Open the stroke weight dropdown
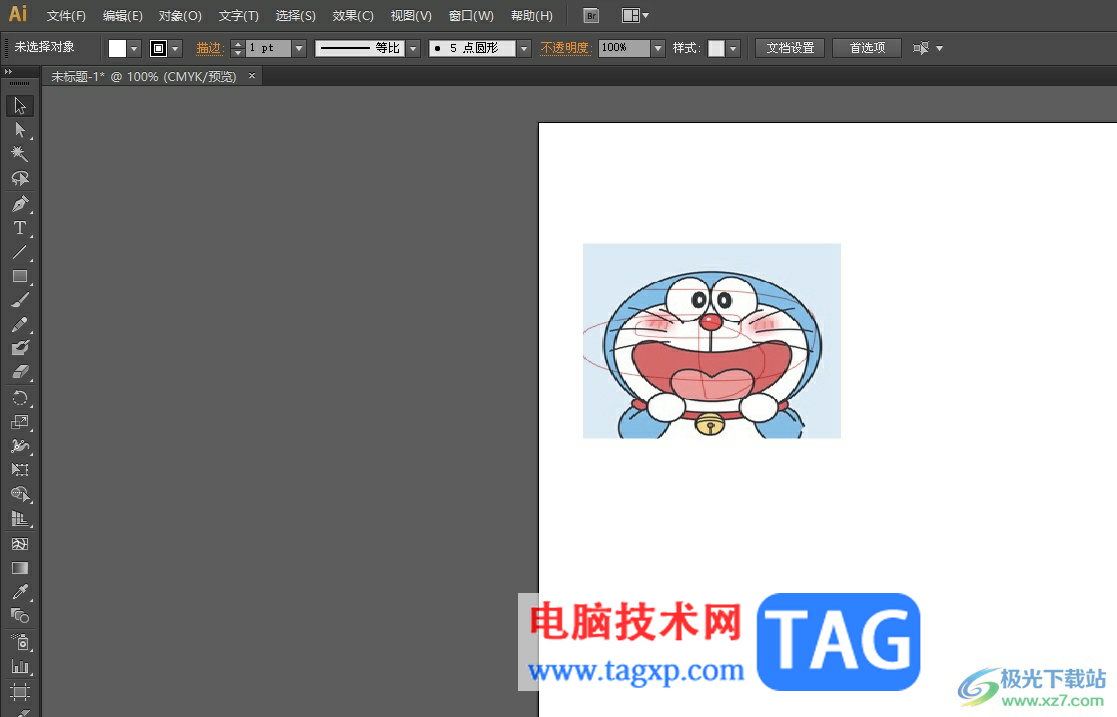Image resolution: width=1117 pixels, height=717 pixels. pyautogui.click(x=299, y=48)
